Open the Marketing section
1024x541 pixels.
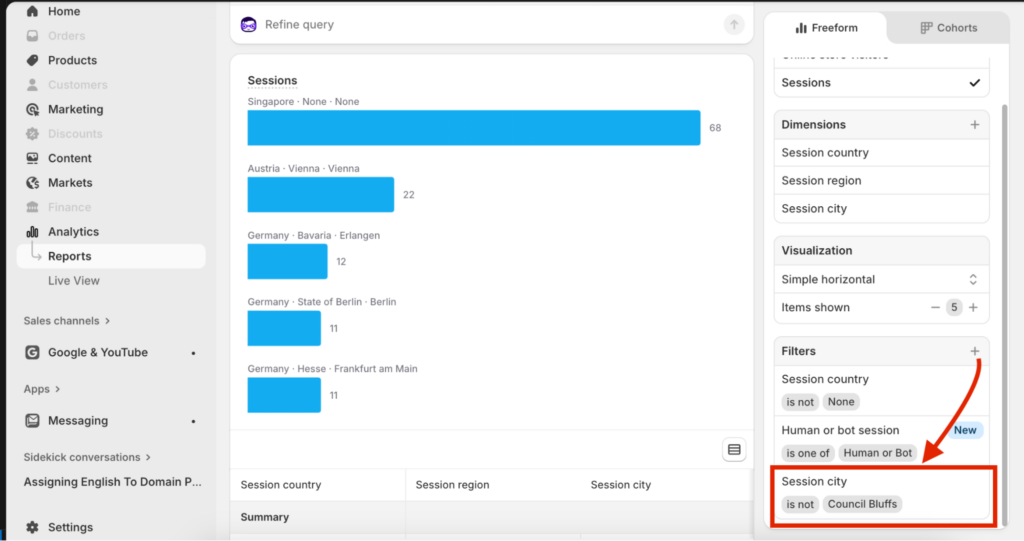point(75,109)
